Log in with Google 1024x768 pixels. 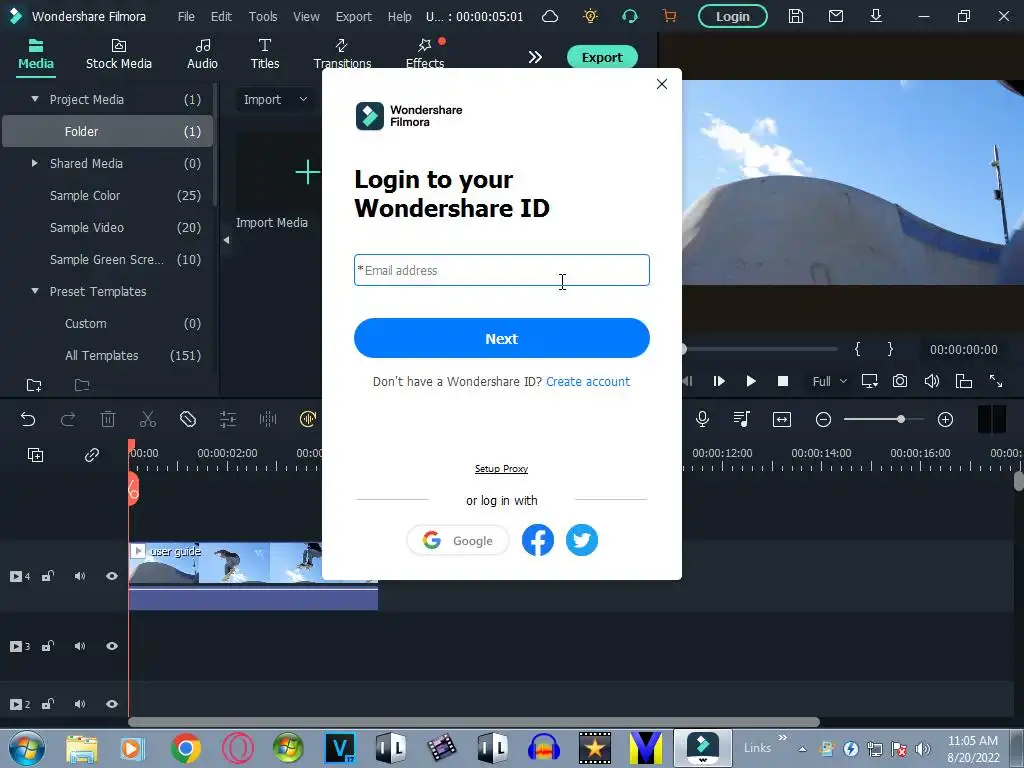click(x=457, y=540)
